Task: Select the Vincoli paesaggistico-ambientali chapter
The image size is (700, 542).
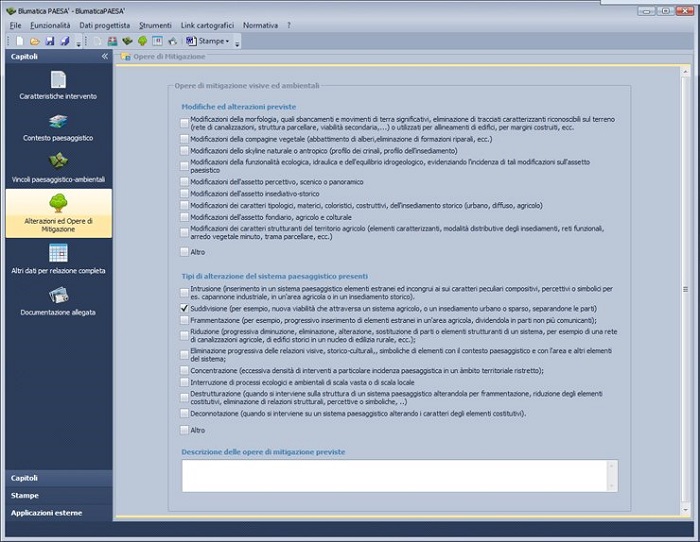Action: pos(58,167)
